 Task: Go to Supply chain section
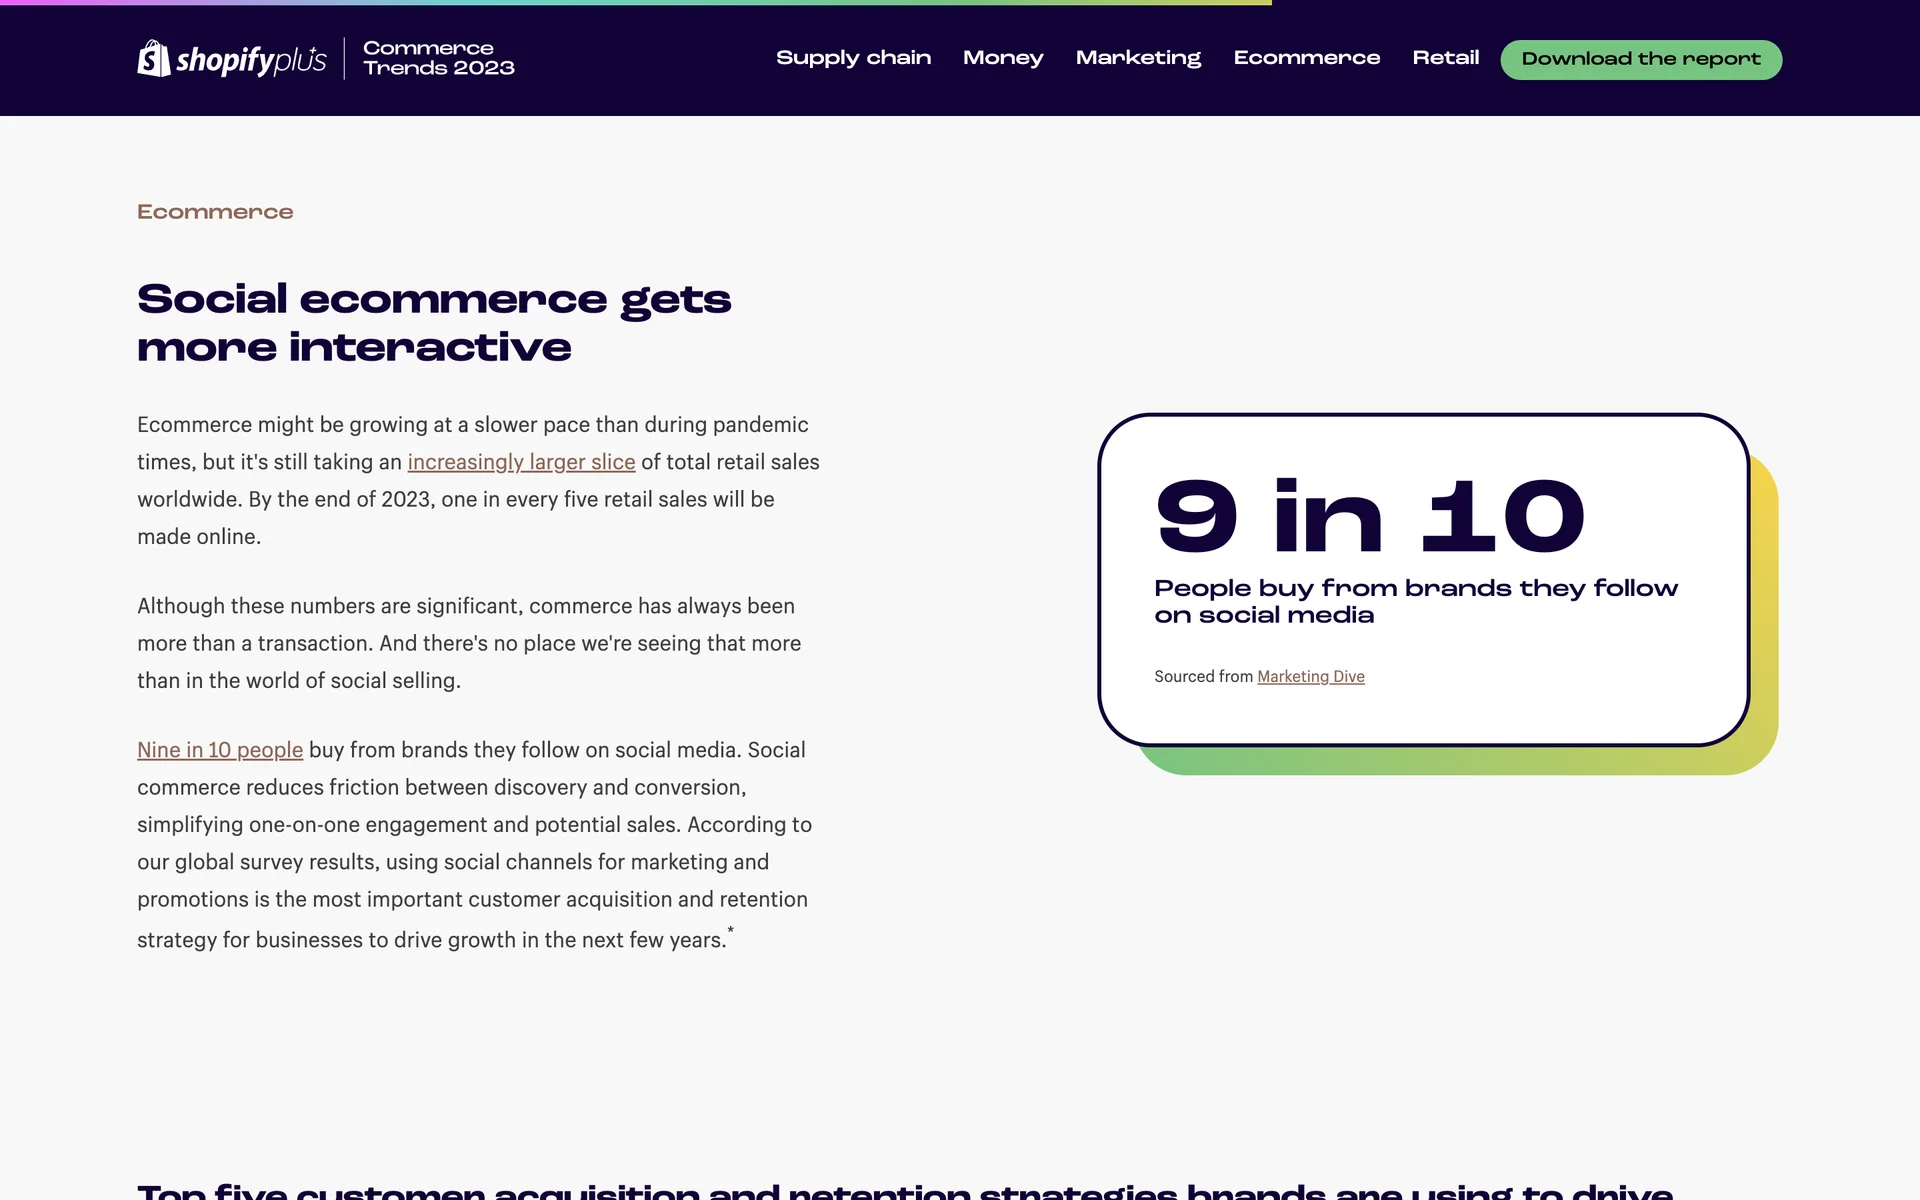[853, 58]
